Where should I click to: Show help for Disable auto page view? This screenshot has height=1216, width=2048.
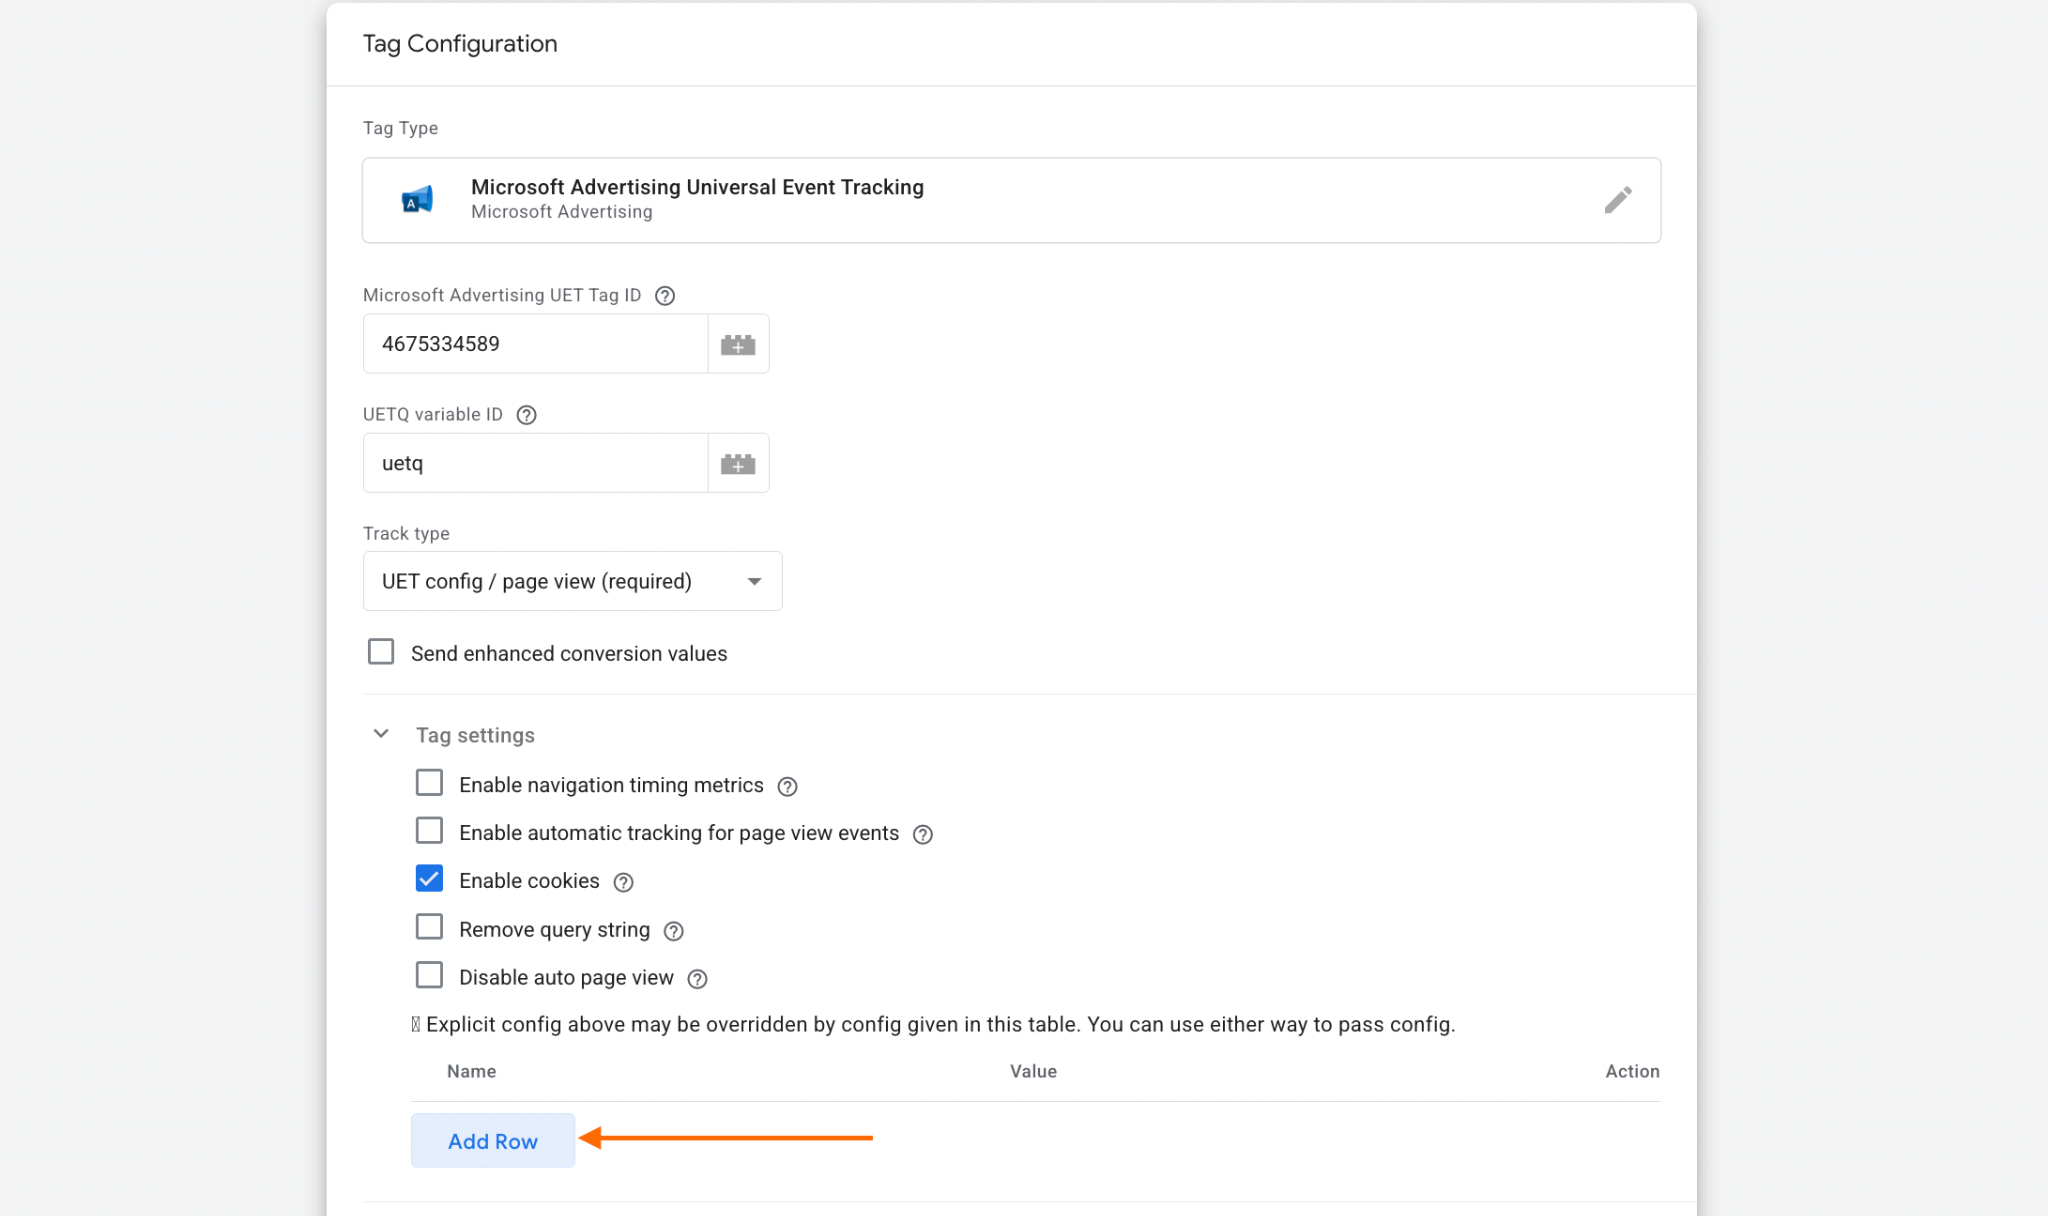coord(698,979)
